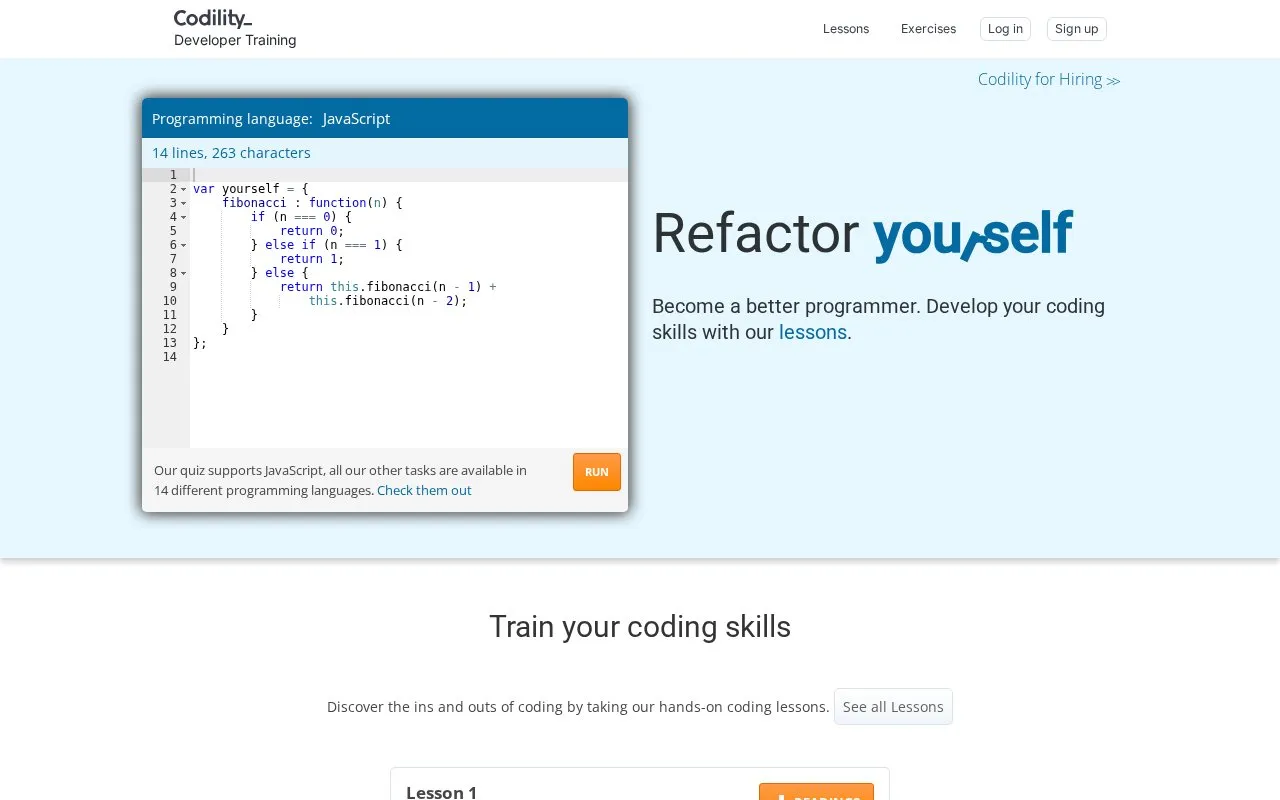Click the Sign up button
This screenshot has width=1280, height=800.
click(1076, 29)
